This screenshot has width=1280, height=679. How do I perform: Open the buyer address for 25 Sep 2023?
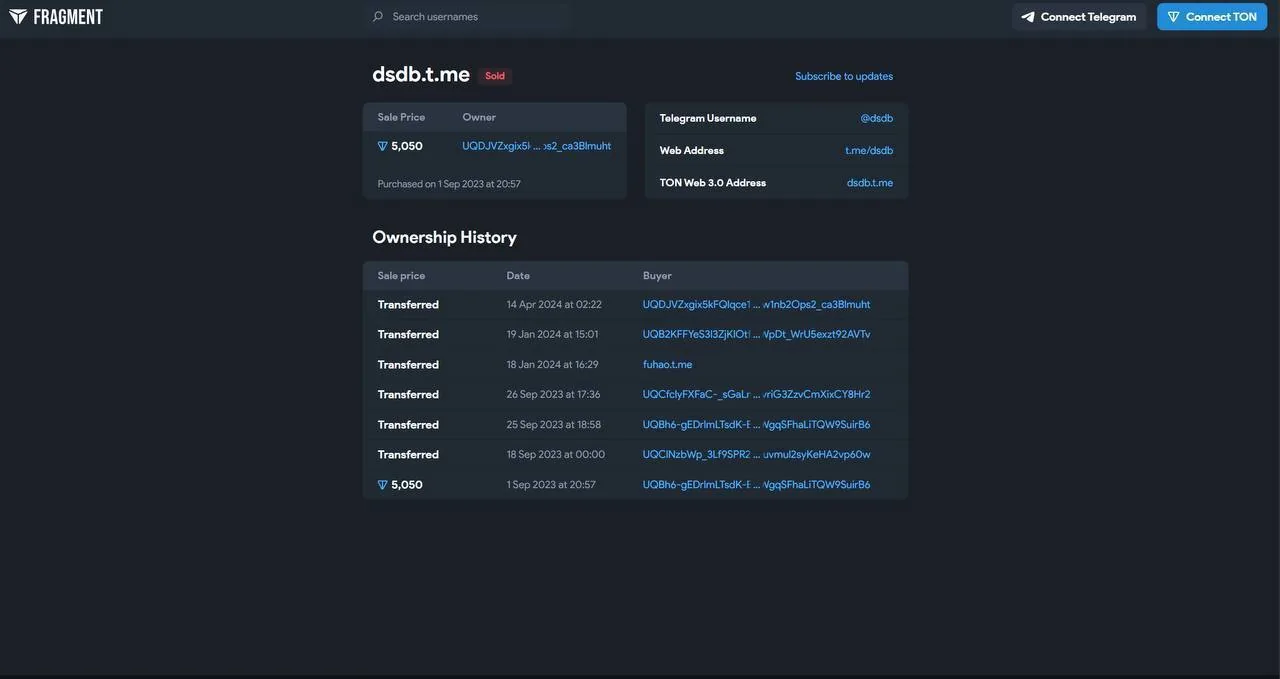757,425
